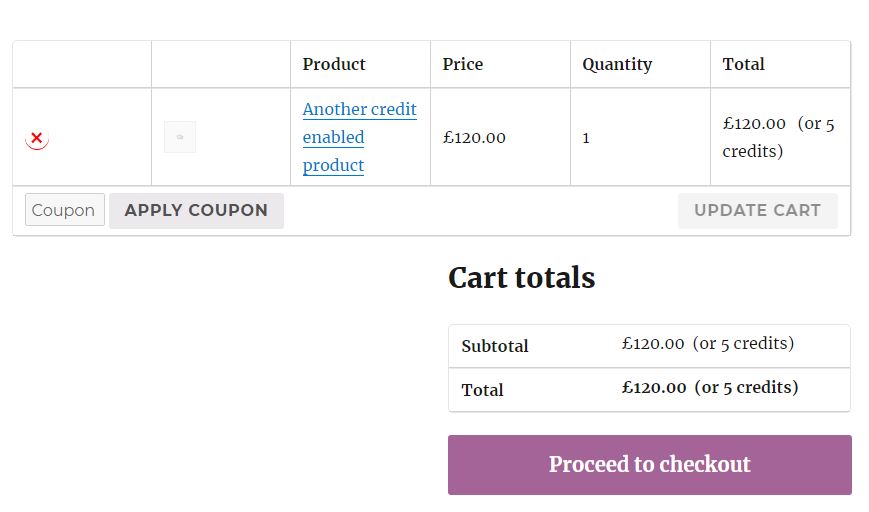This screenshot has width=869, height=512.
Task: Select the bold Total label in cart totals
Action: click(482, 390)
